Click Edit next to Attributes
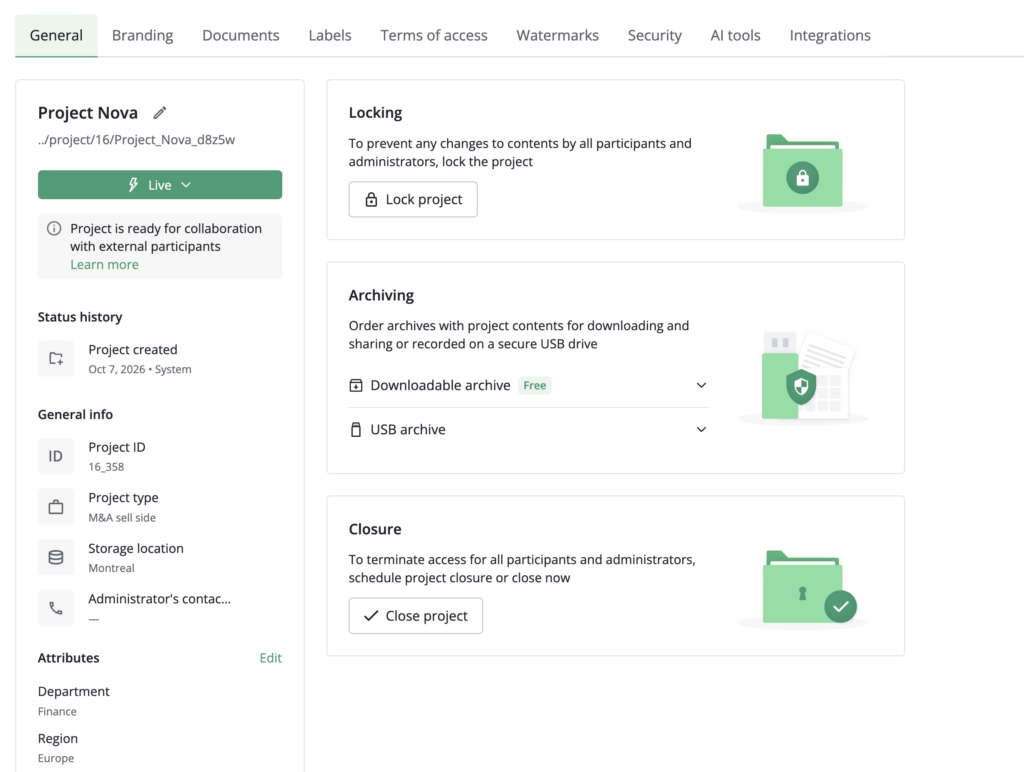Viewport: 1024px width, 772px height. coord(270,658)
